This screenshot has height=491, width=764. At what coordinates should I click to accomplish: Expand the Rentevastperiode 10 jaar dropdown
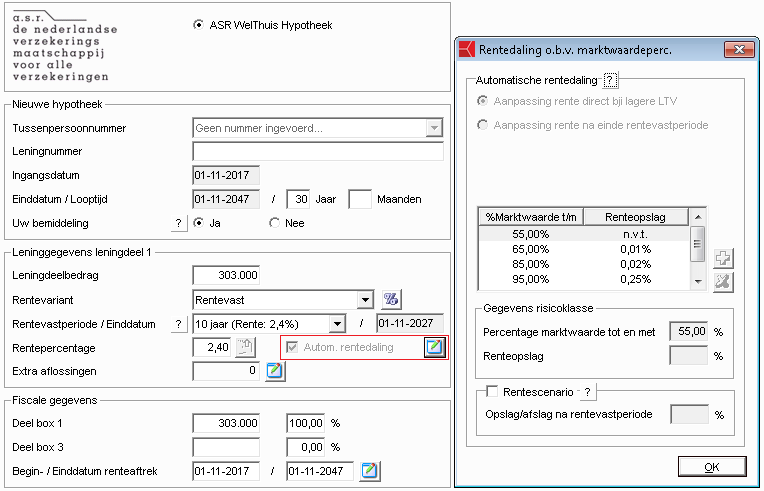(x=337, y=324)
